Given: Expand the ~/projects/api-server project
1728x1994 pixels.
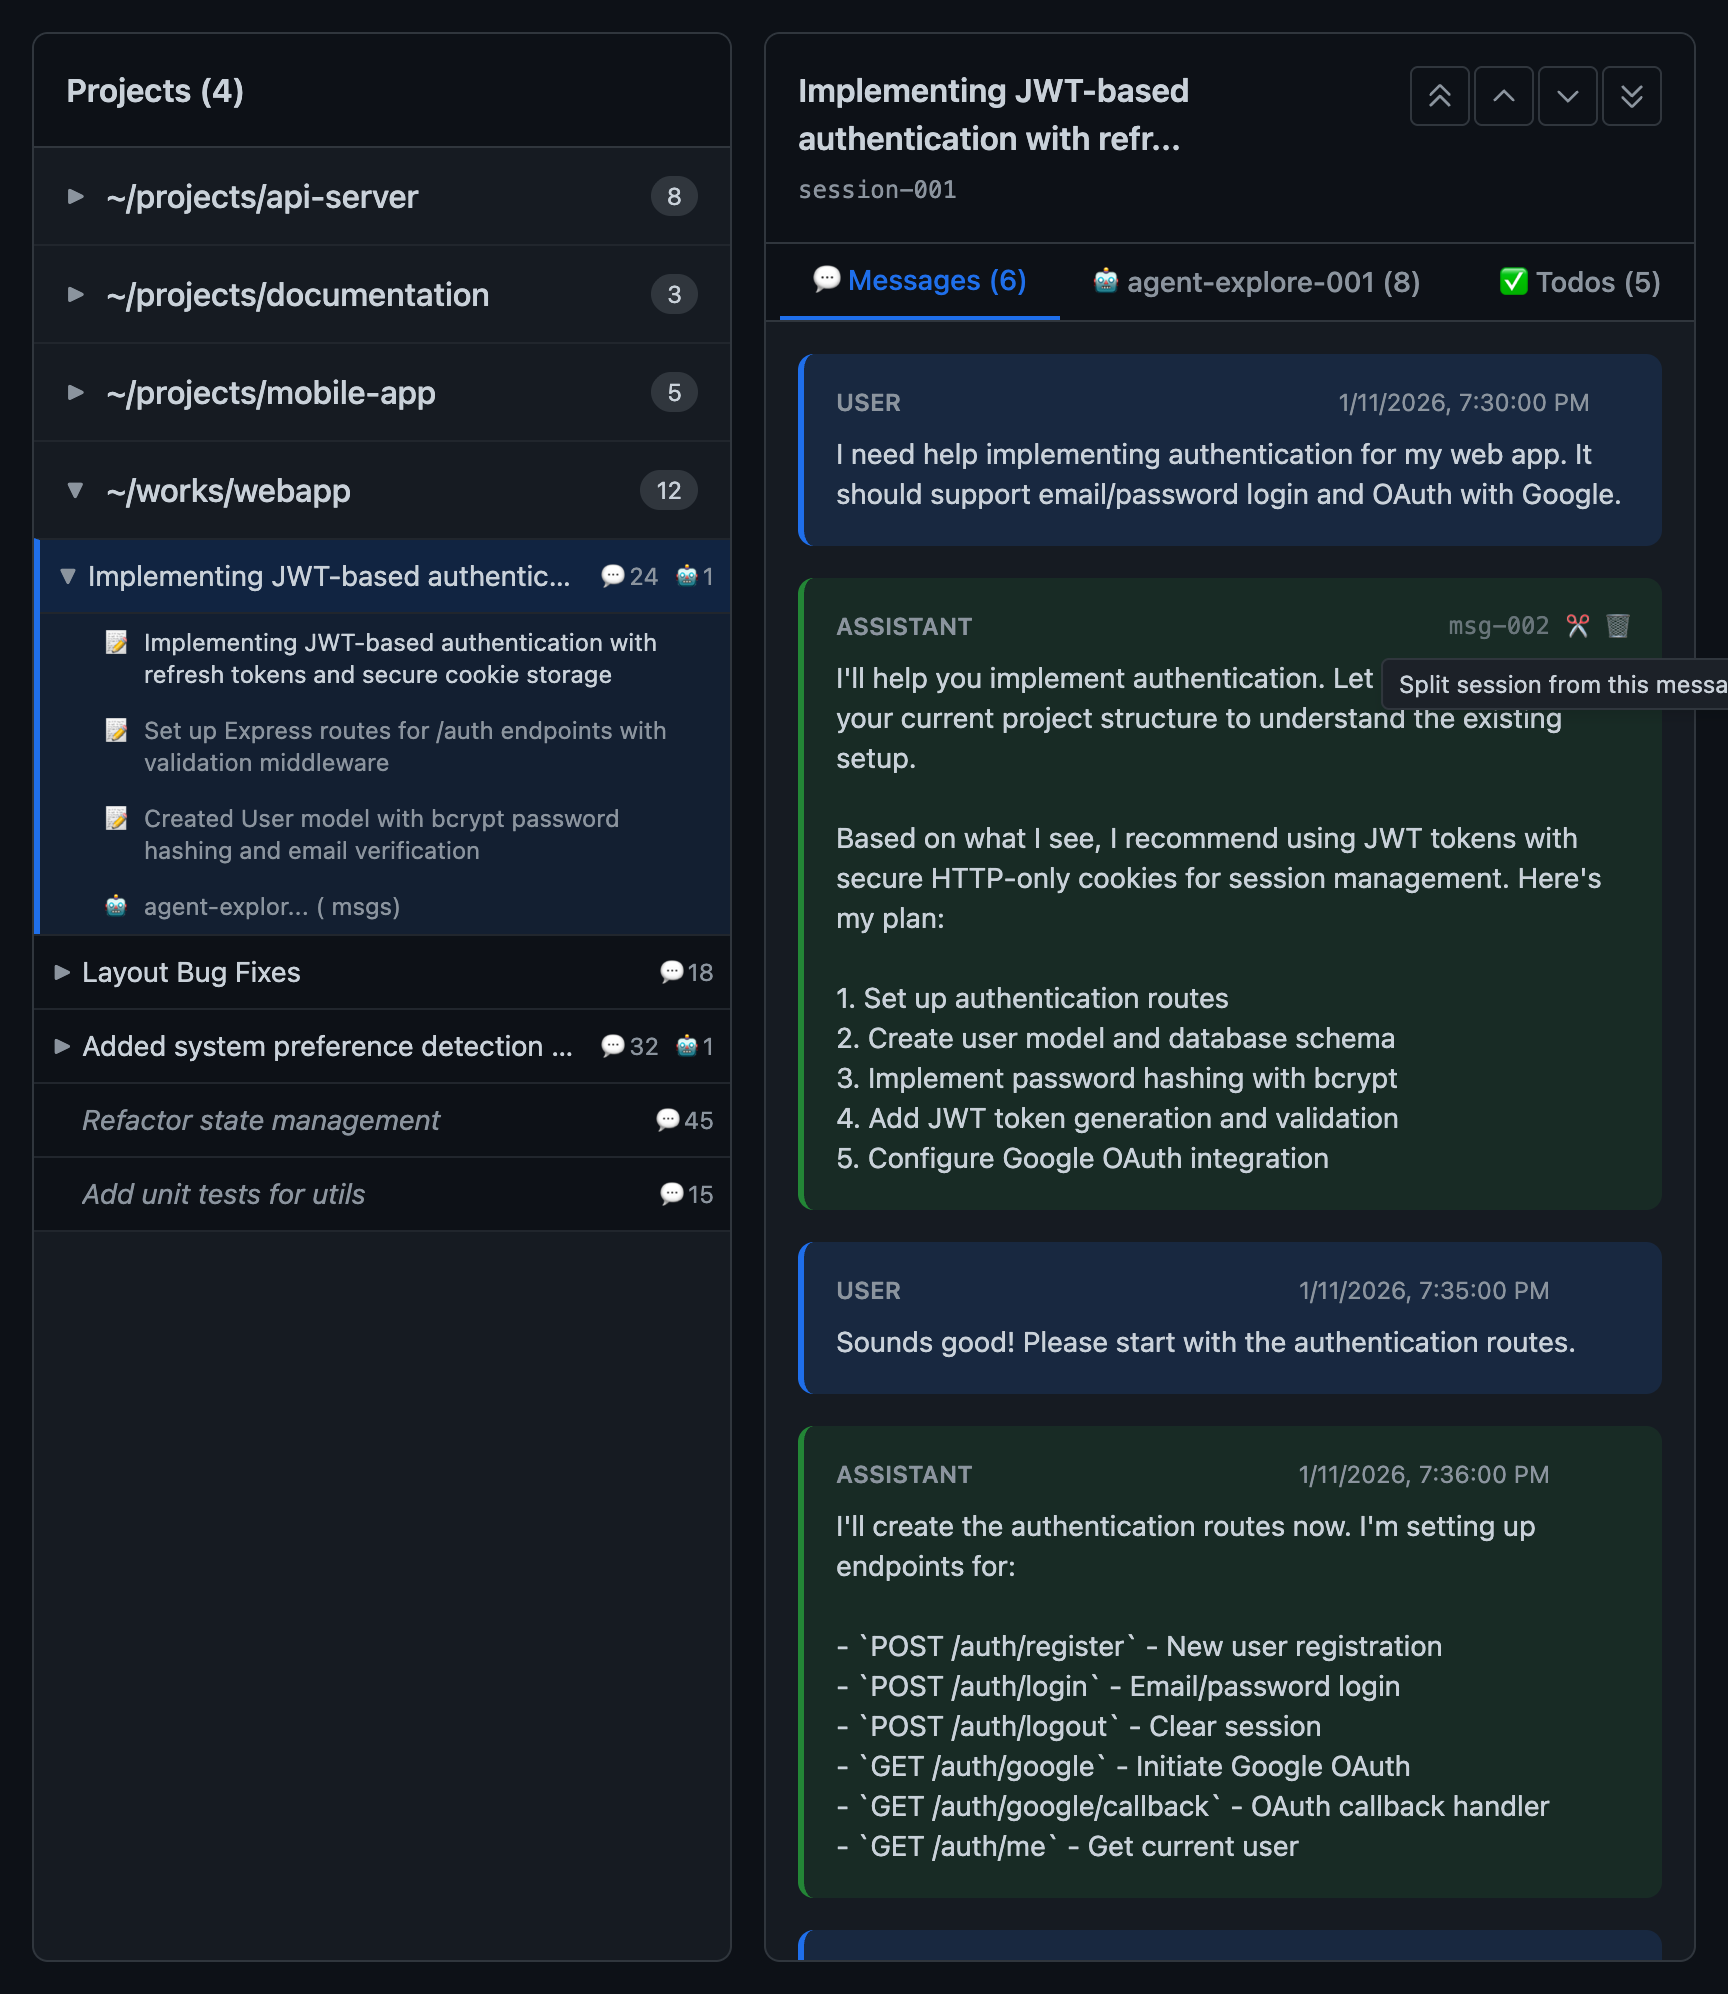Looking at the screenshot, I should [76, 197].
